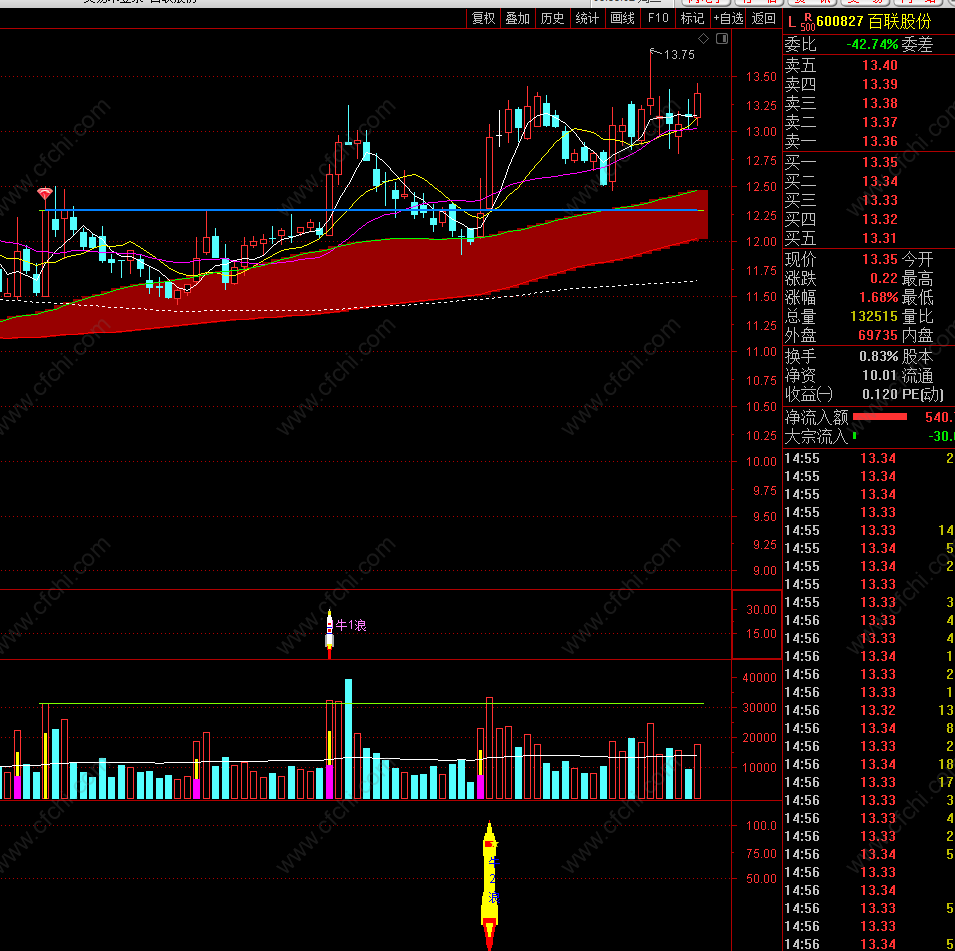
Task: Click the 收益(一) 0.120 earnings value
Action: click(x=880, y=394)
